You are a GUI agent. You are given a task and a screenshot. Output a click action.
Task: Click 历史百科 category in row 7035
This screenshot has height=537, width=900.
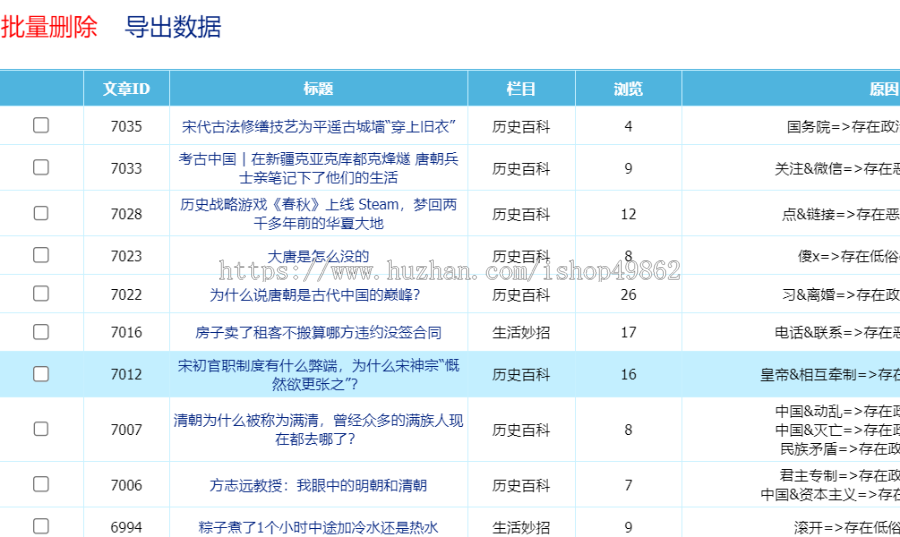[521, 126]
